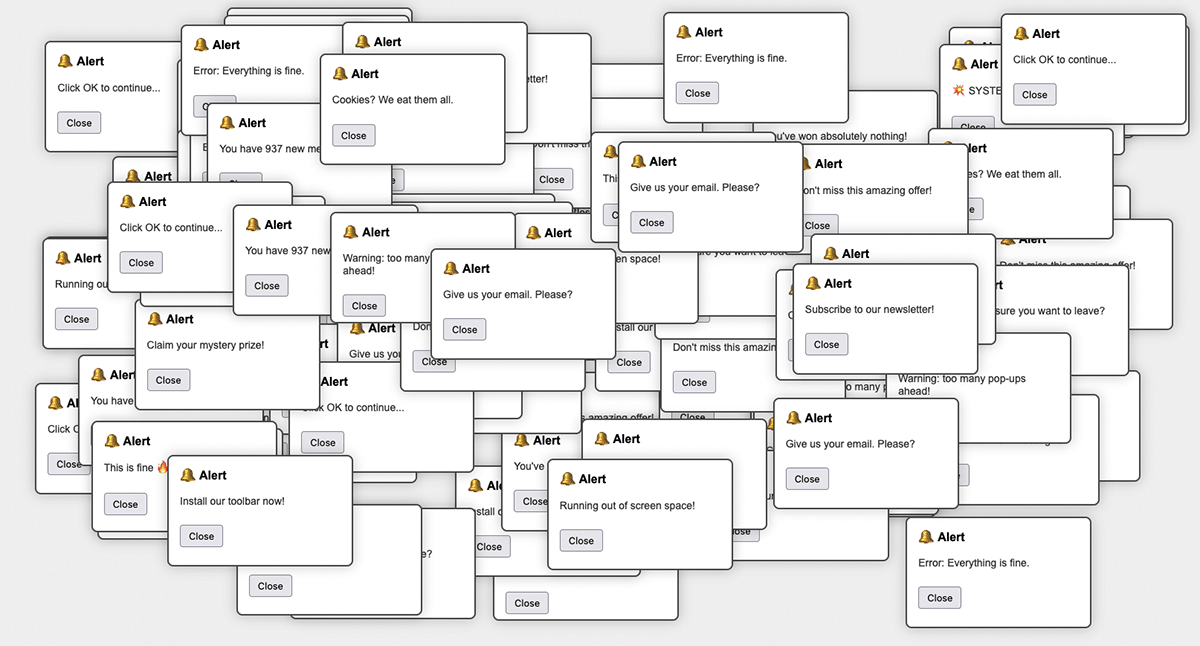Close the Cookies? We eat them all alert
The image size is (1200, 646).
point(353,136)
